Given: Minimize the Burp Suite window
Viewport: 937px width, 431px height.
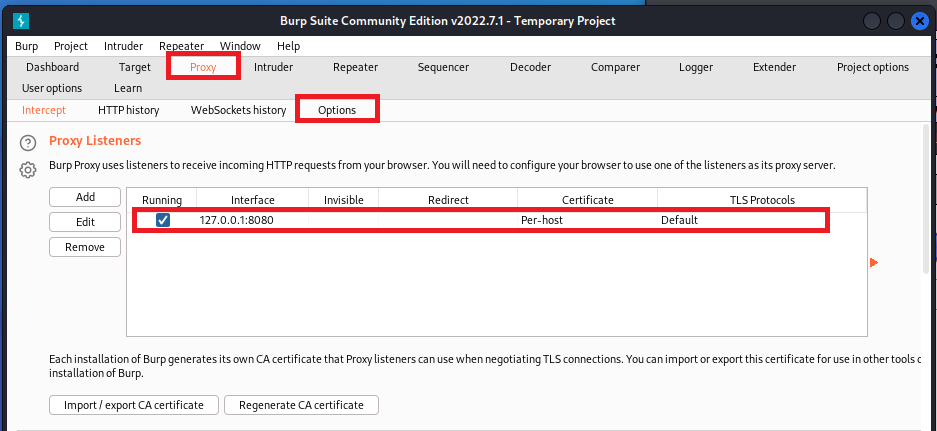Looking at the screenshot, I should [872, 22].
